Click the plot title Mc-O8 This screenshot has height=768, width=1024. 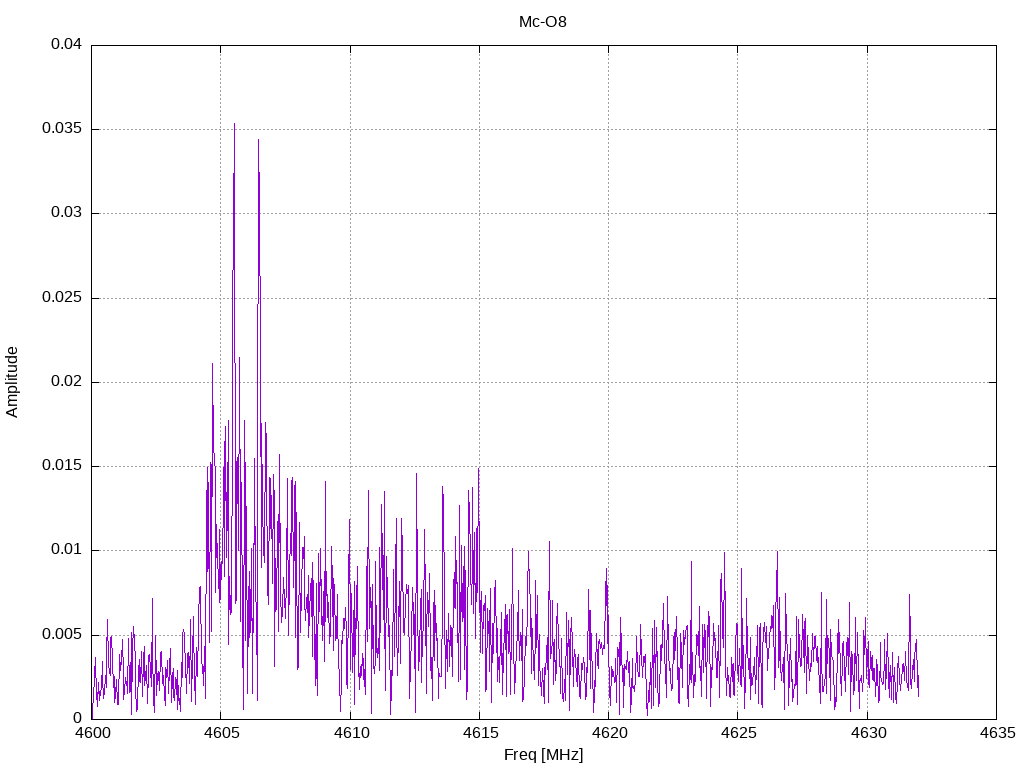[543, 21]
